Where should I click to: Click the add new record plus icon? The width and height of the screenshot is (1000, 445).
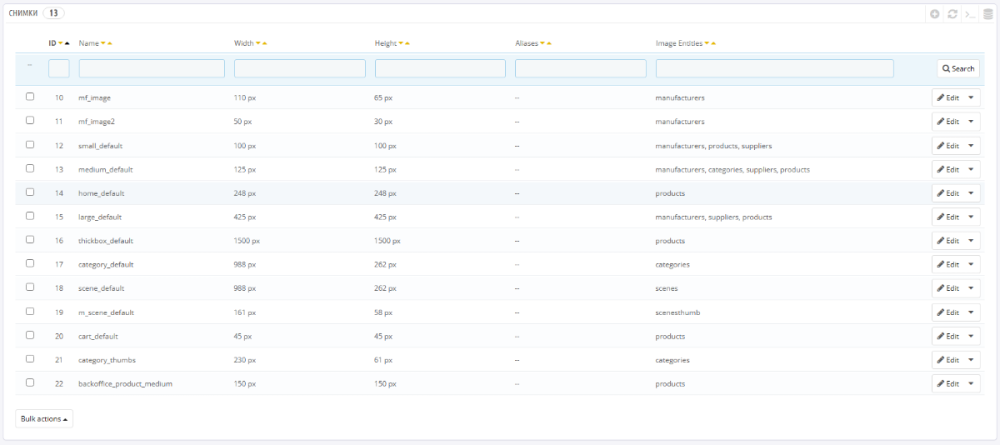pyautogui.click(x=935, y=14)
